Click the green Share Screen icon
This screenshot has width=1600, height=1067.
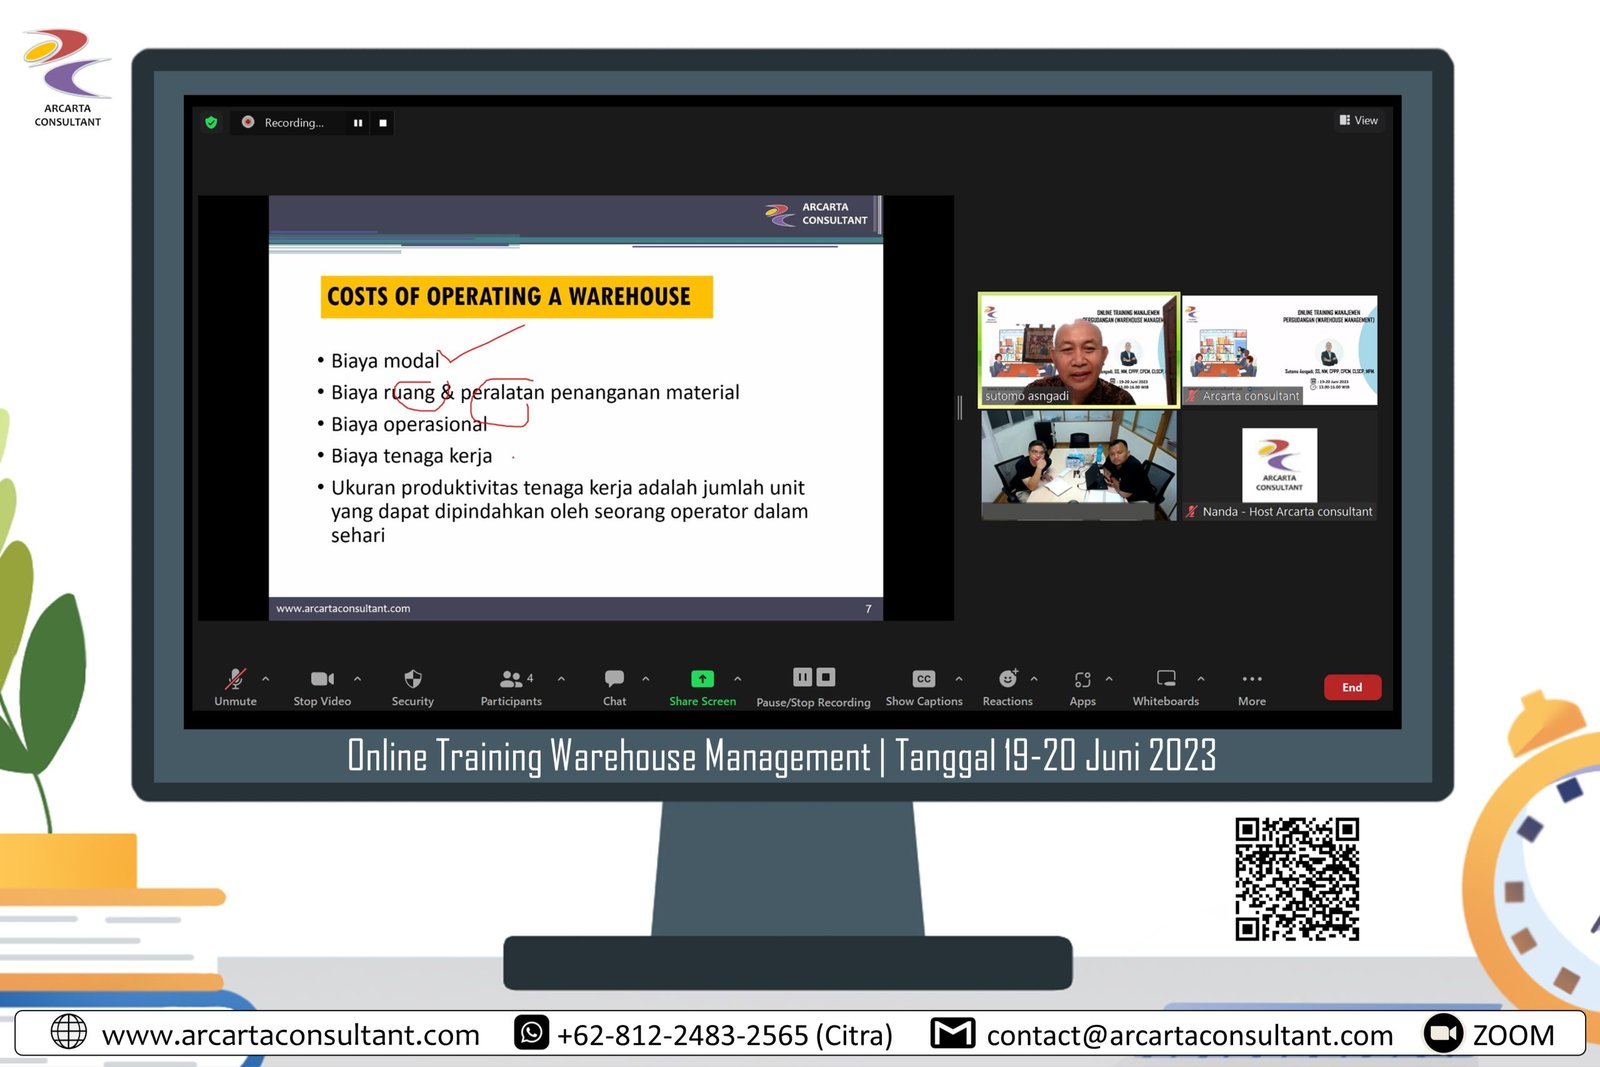click(x=702, y=680)
